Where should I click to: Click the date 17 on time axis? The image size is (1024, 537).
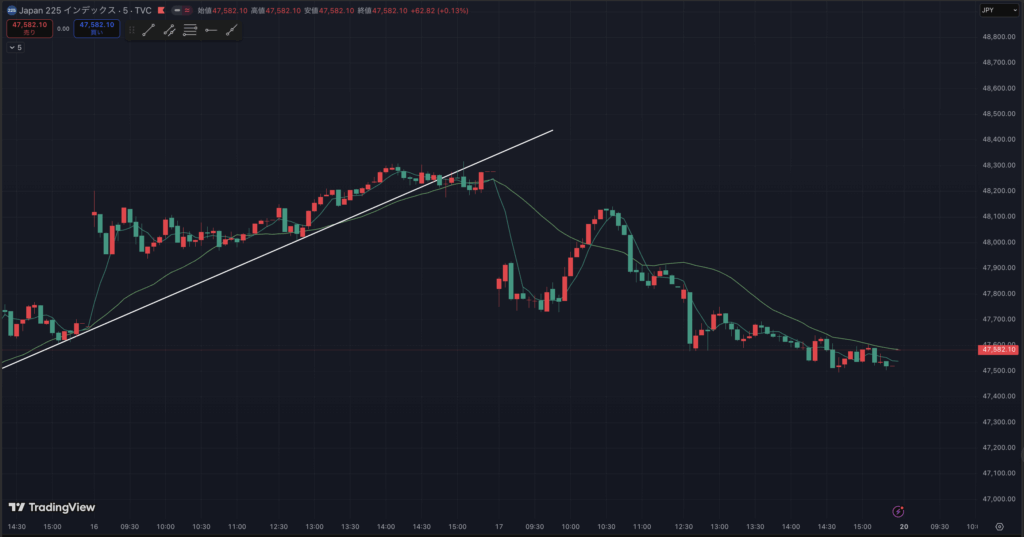click(x=498, y=526)
